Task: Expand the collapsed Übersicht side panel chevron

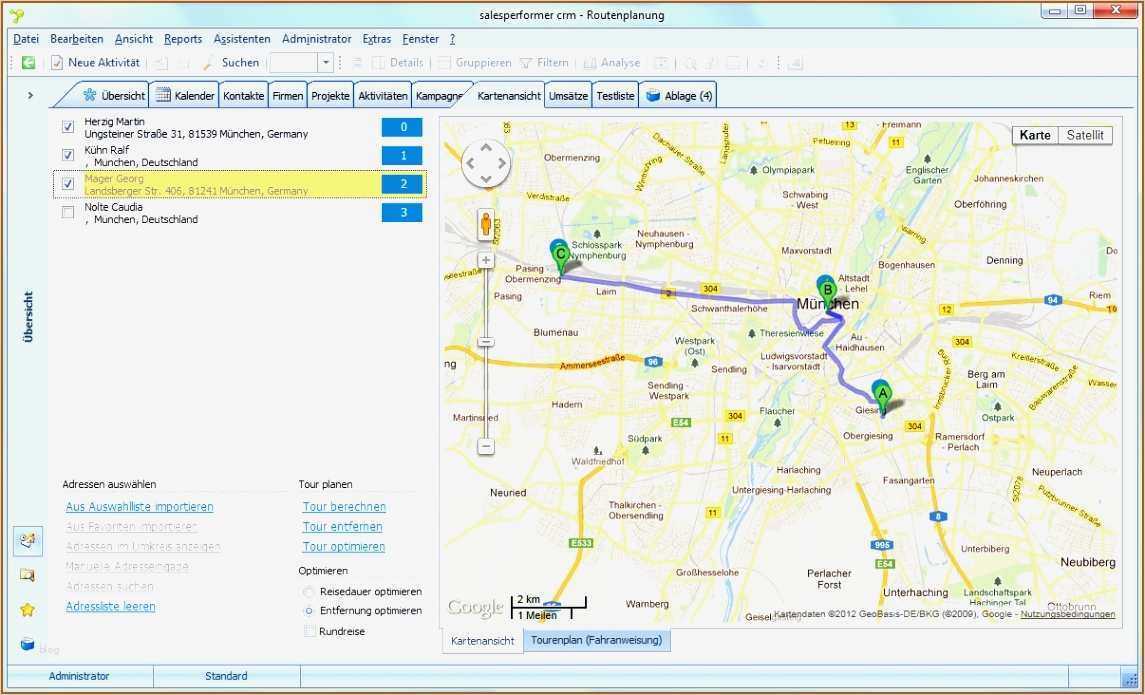Action: point(30,95)
